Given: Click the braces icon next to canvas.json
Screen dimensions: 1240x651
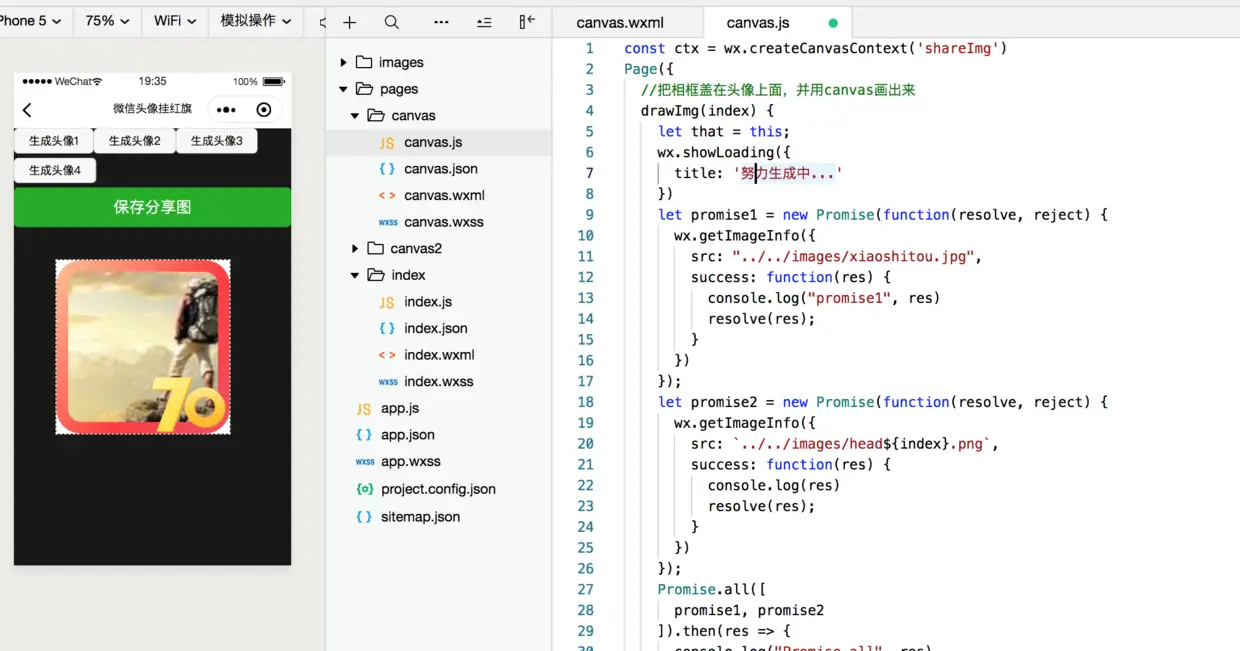Looking at the screenshot, I should [x=387, y=169].
